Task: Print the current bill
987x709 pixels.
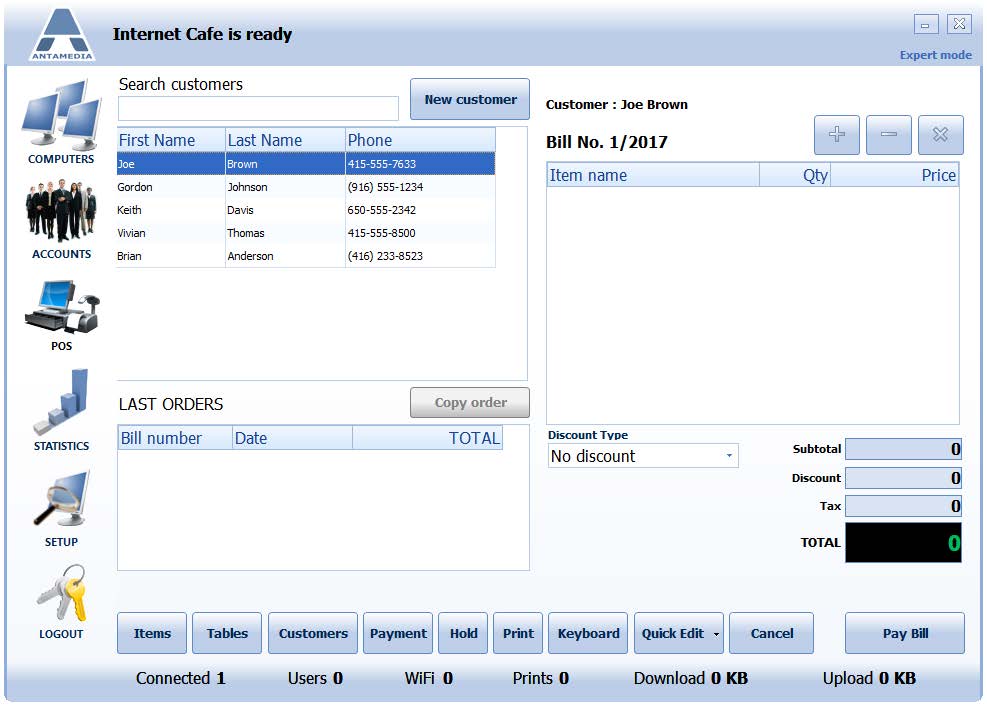Action: tap(518, 633)
